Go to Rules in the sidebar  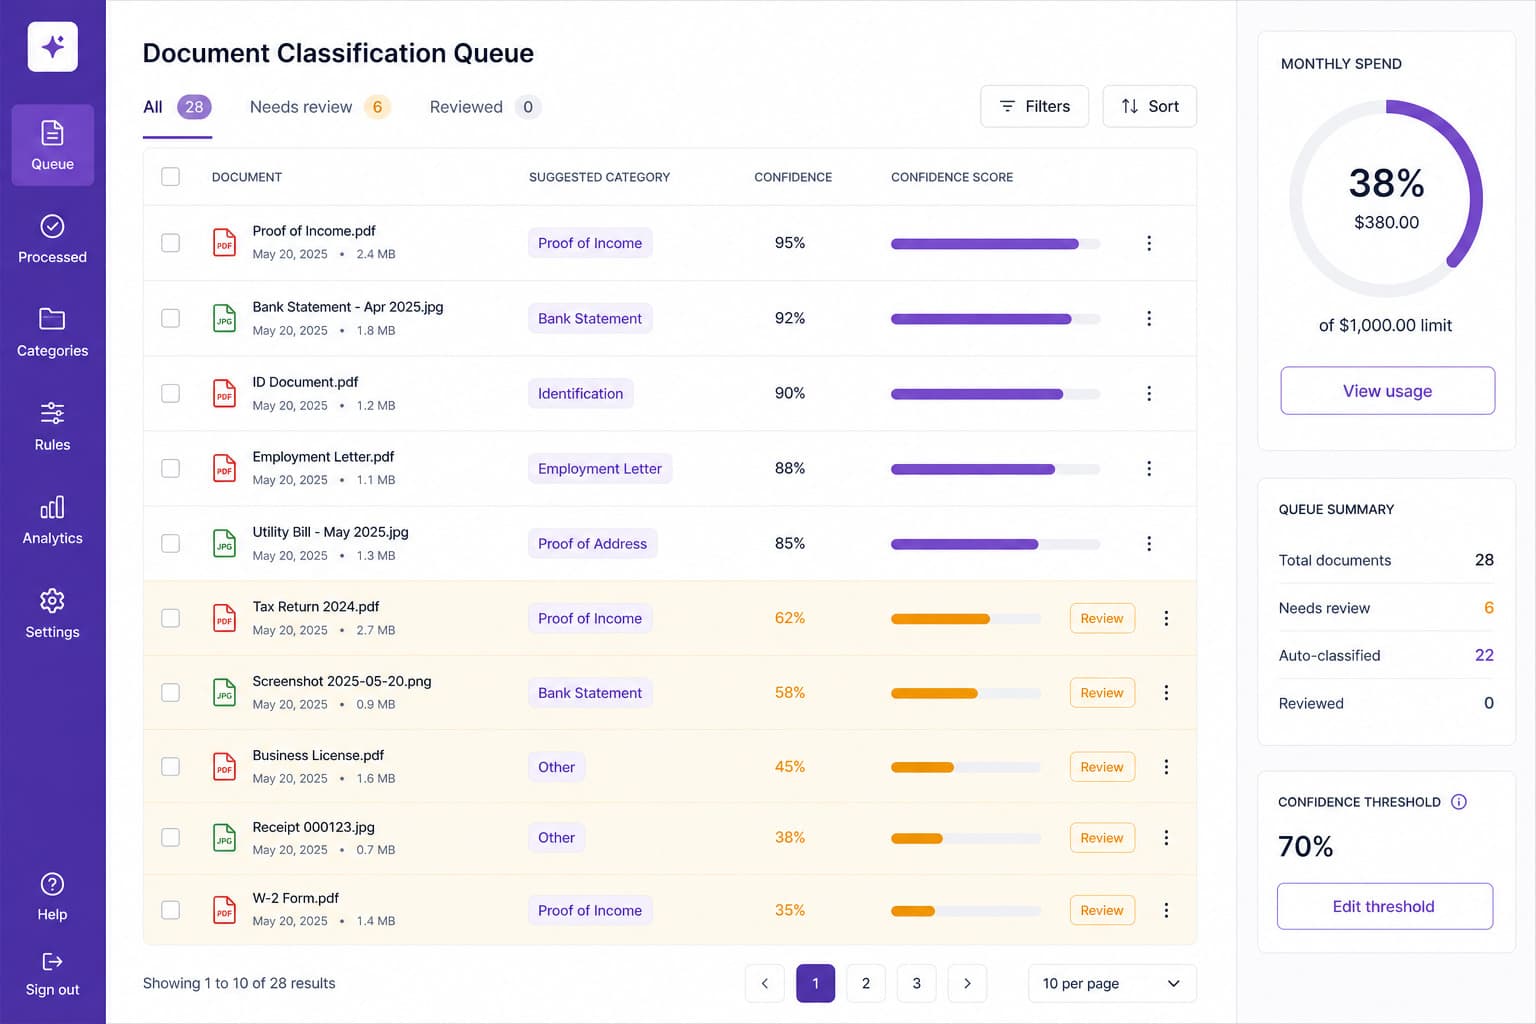click(52, 426)
